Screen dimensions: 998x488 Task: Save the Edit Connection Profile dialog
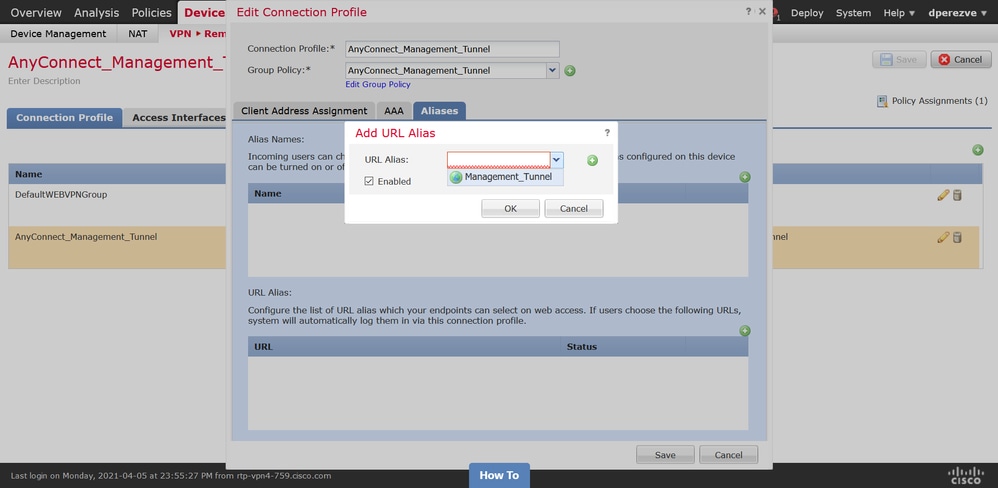pyautogui.click(x=665, y=455)
